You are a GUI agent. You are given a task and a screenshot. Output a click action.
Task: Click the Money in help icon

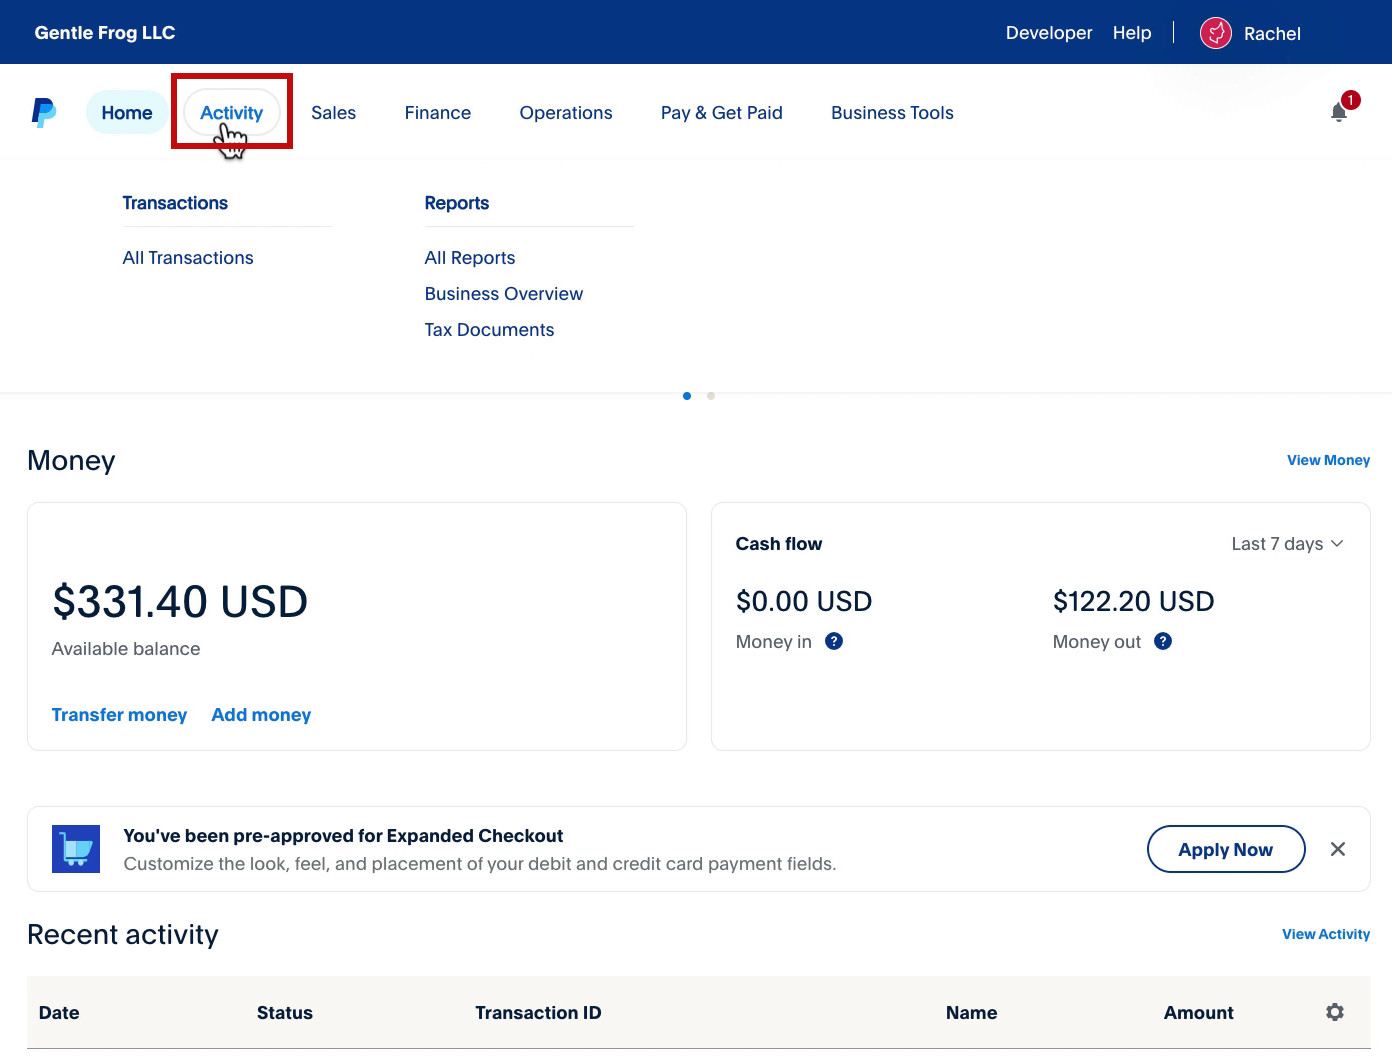point(834,641)
